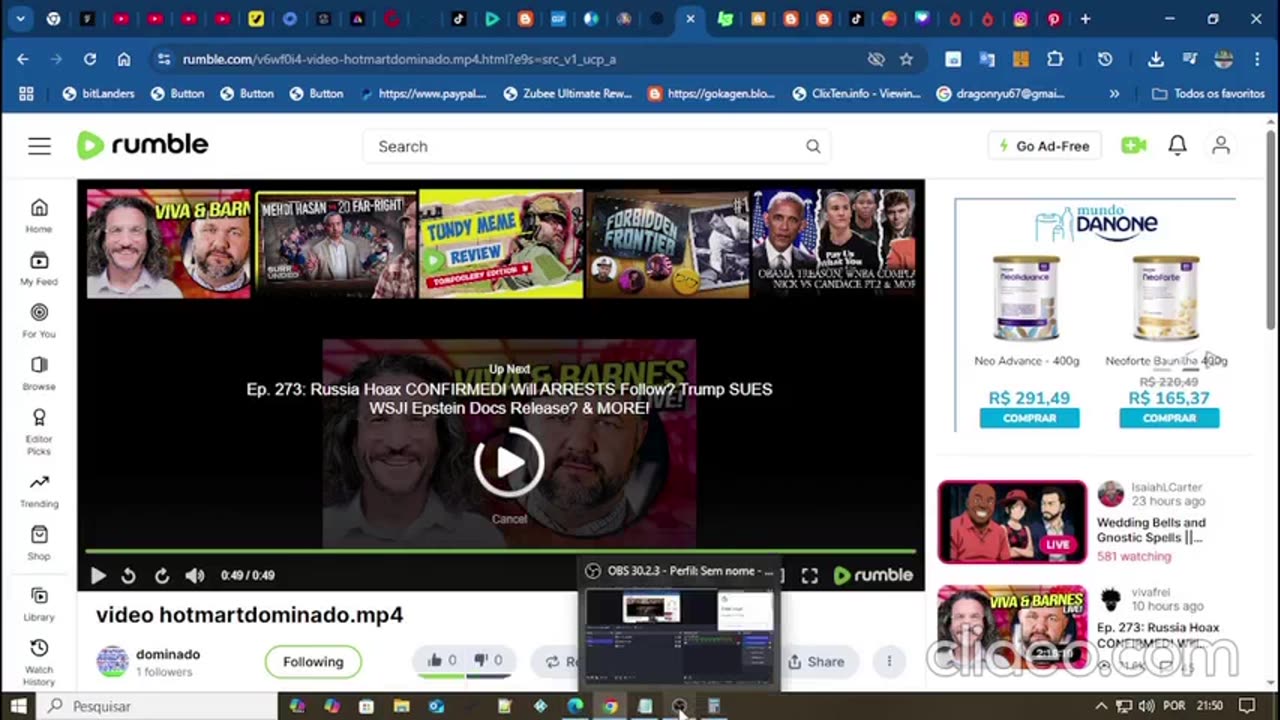
Task: Click the Rumble logo
Action: click(x=143, y=145)
